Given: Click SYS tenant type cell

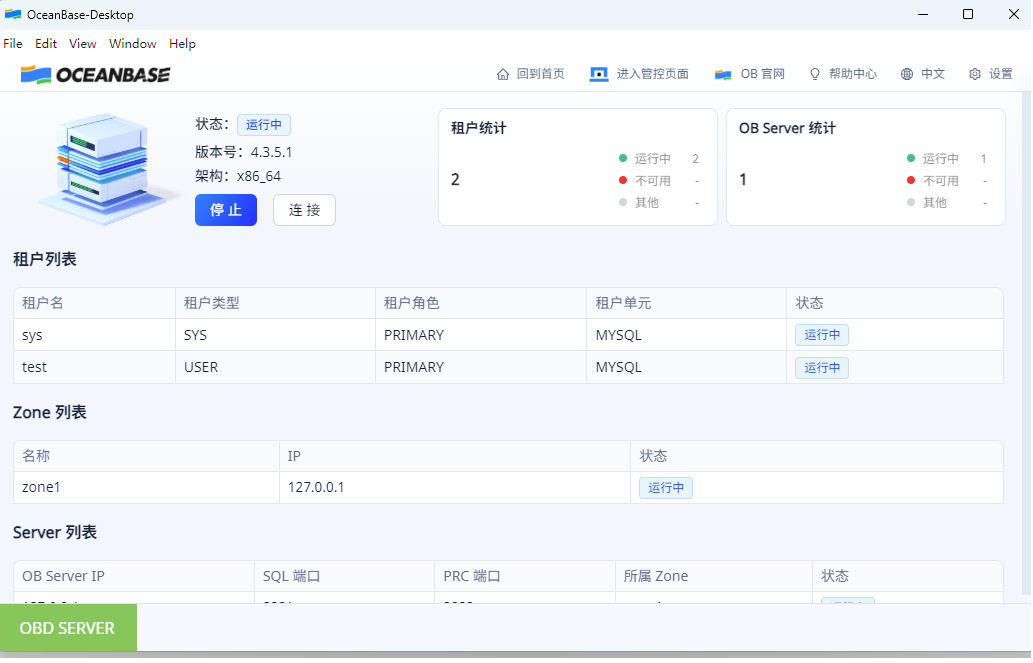Looking at the screenshot, I should (x=275, y=335).
